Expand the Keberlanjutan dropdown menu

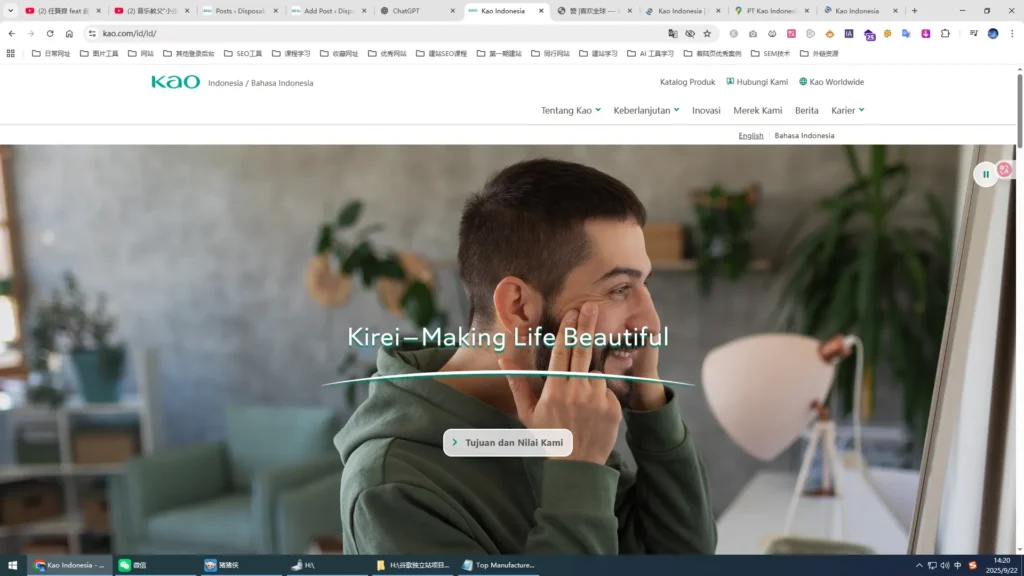tap(646, 110)
